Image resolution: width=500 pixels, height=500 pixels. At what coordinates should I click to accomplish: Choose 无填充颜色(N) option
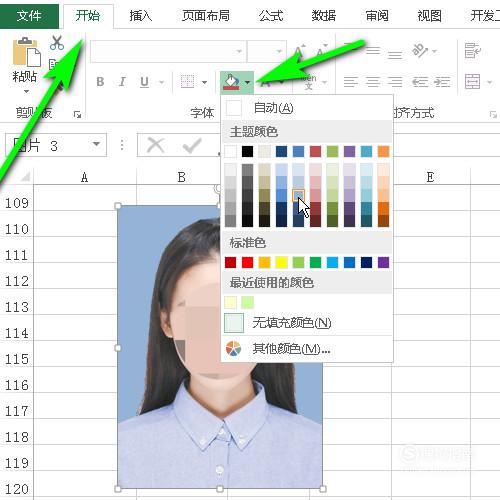(x=307, y=323)
